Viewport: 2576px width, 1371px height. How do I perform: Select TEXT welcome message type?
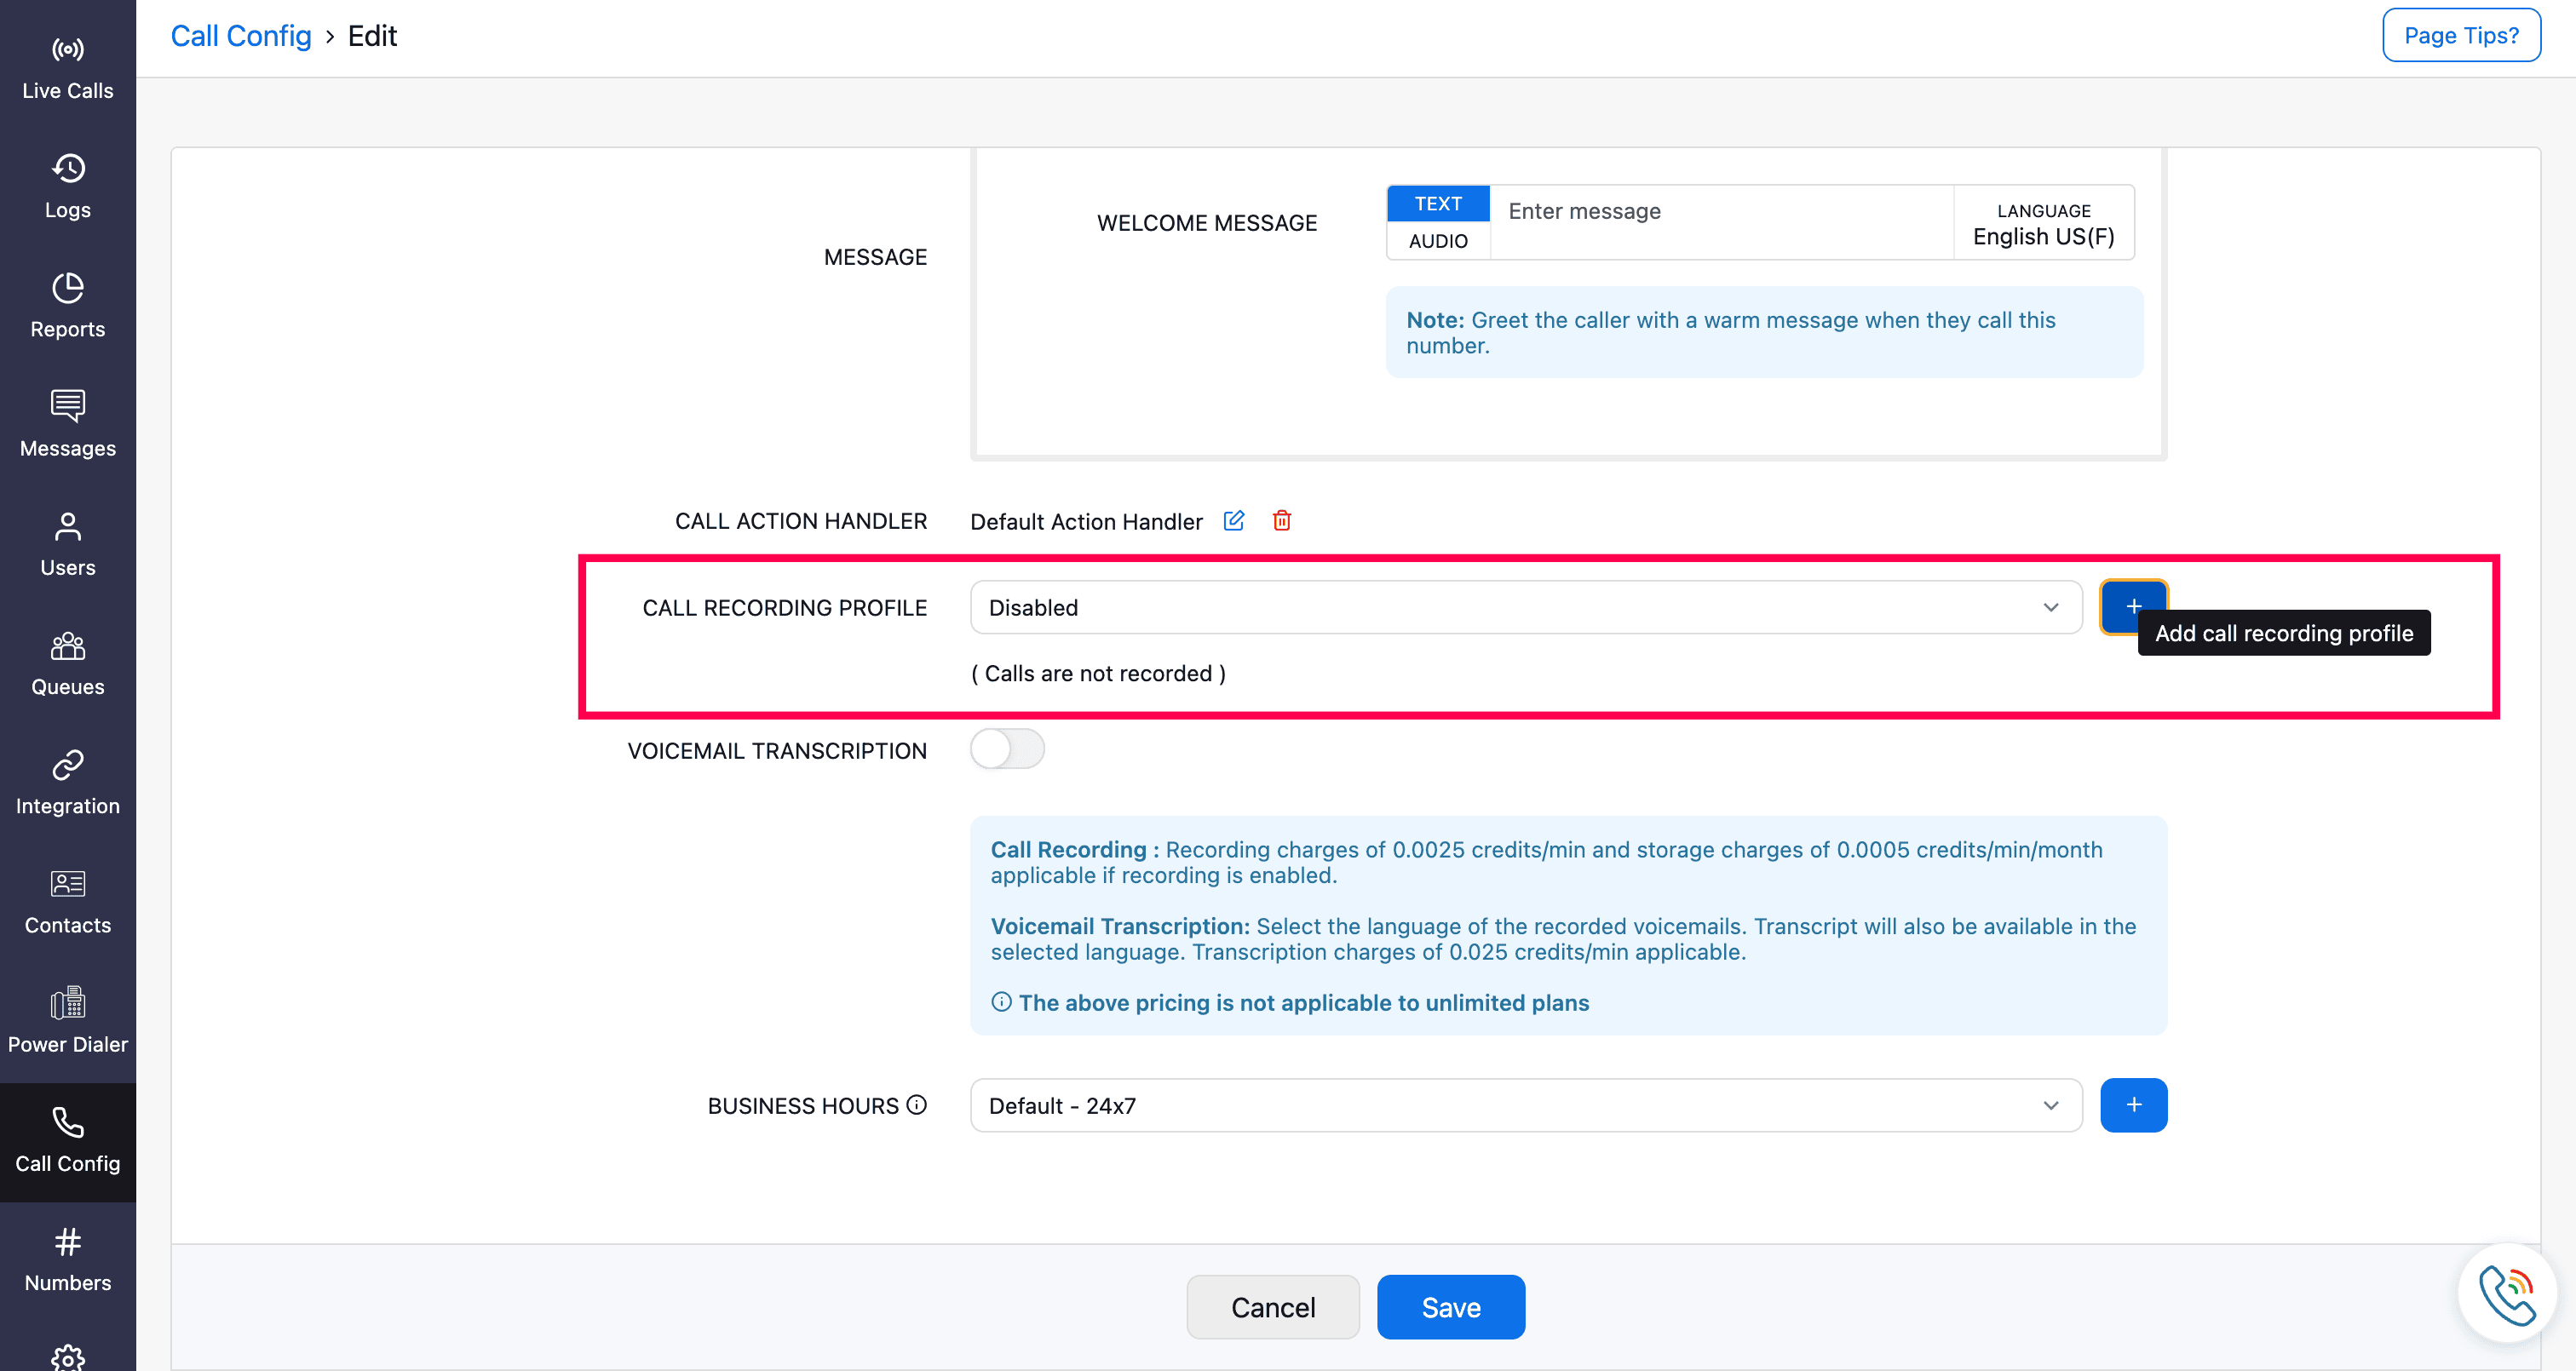[1438, 204]
